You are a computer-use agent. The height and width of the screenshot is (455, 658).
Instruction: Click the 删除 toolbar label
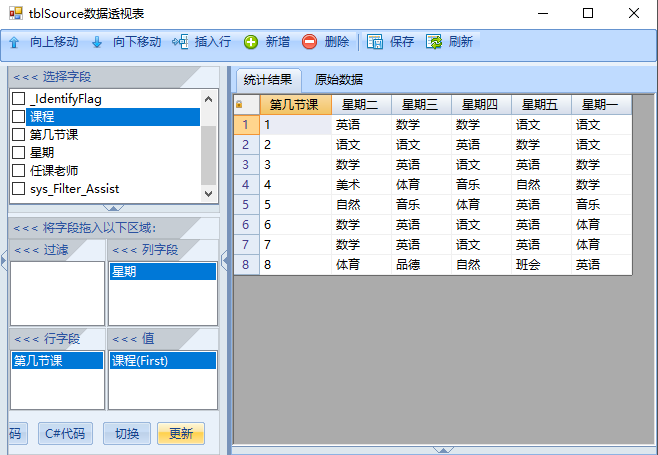tap(337, 42)
